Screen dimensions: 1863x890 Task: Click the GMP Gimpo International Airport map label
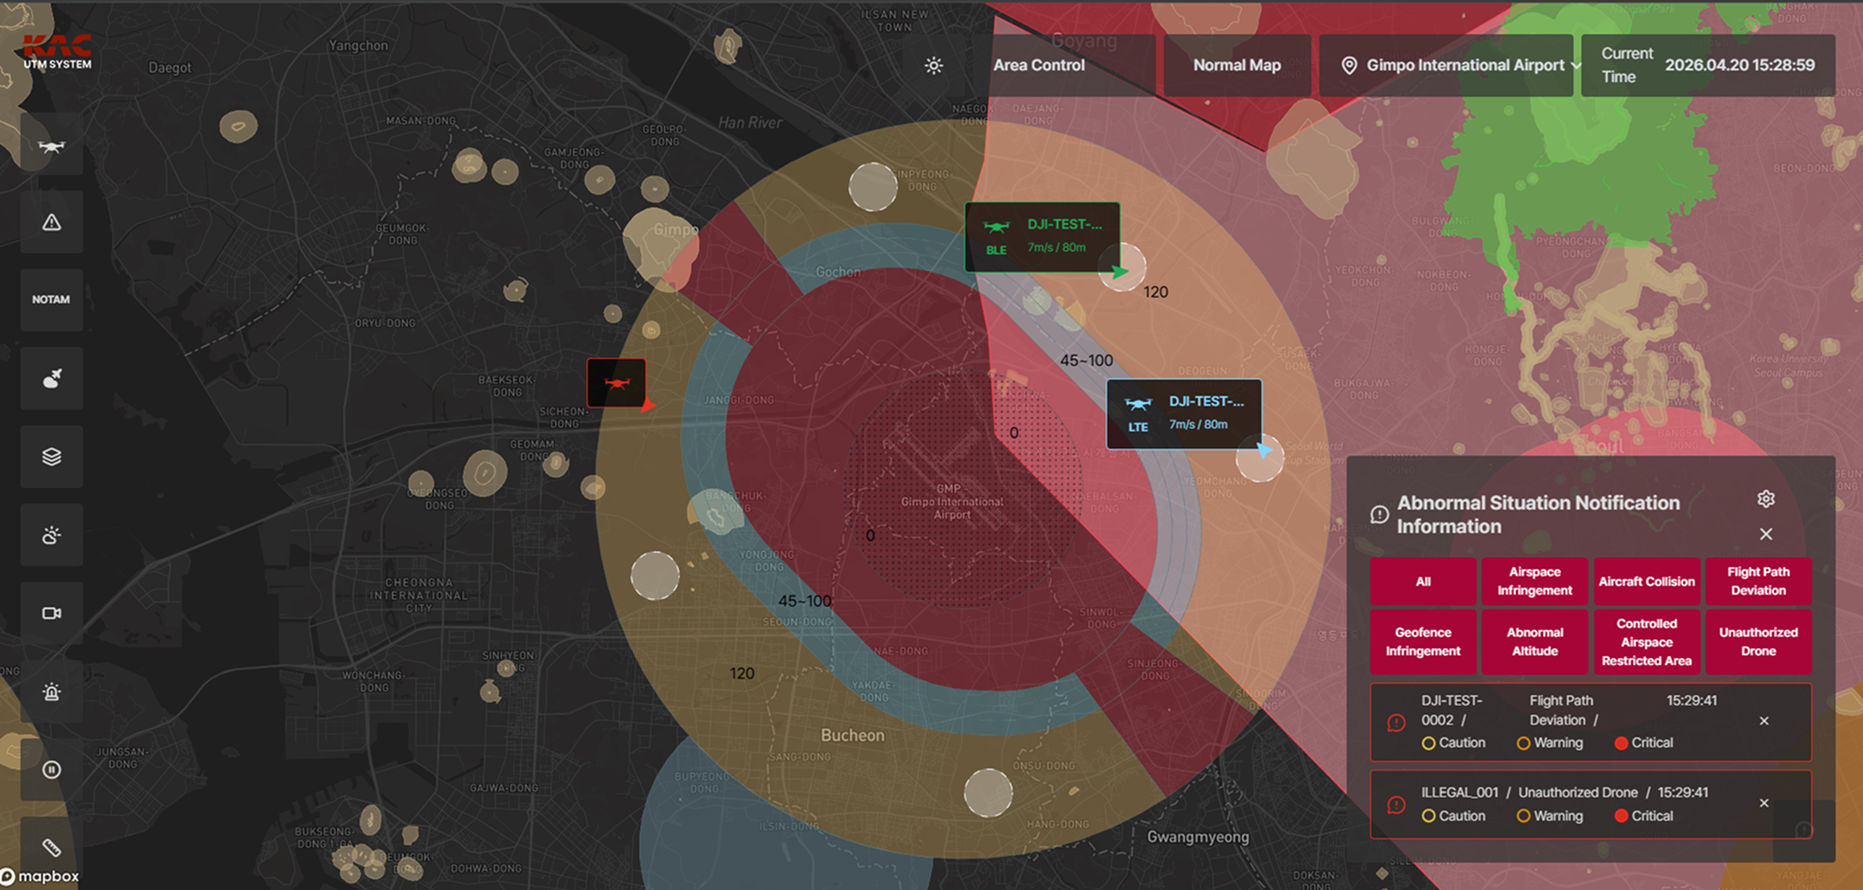[951, 502]
